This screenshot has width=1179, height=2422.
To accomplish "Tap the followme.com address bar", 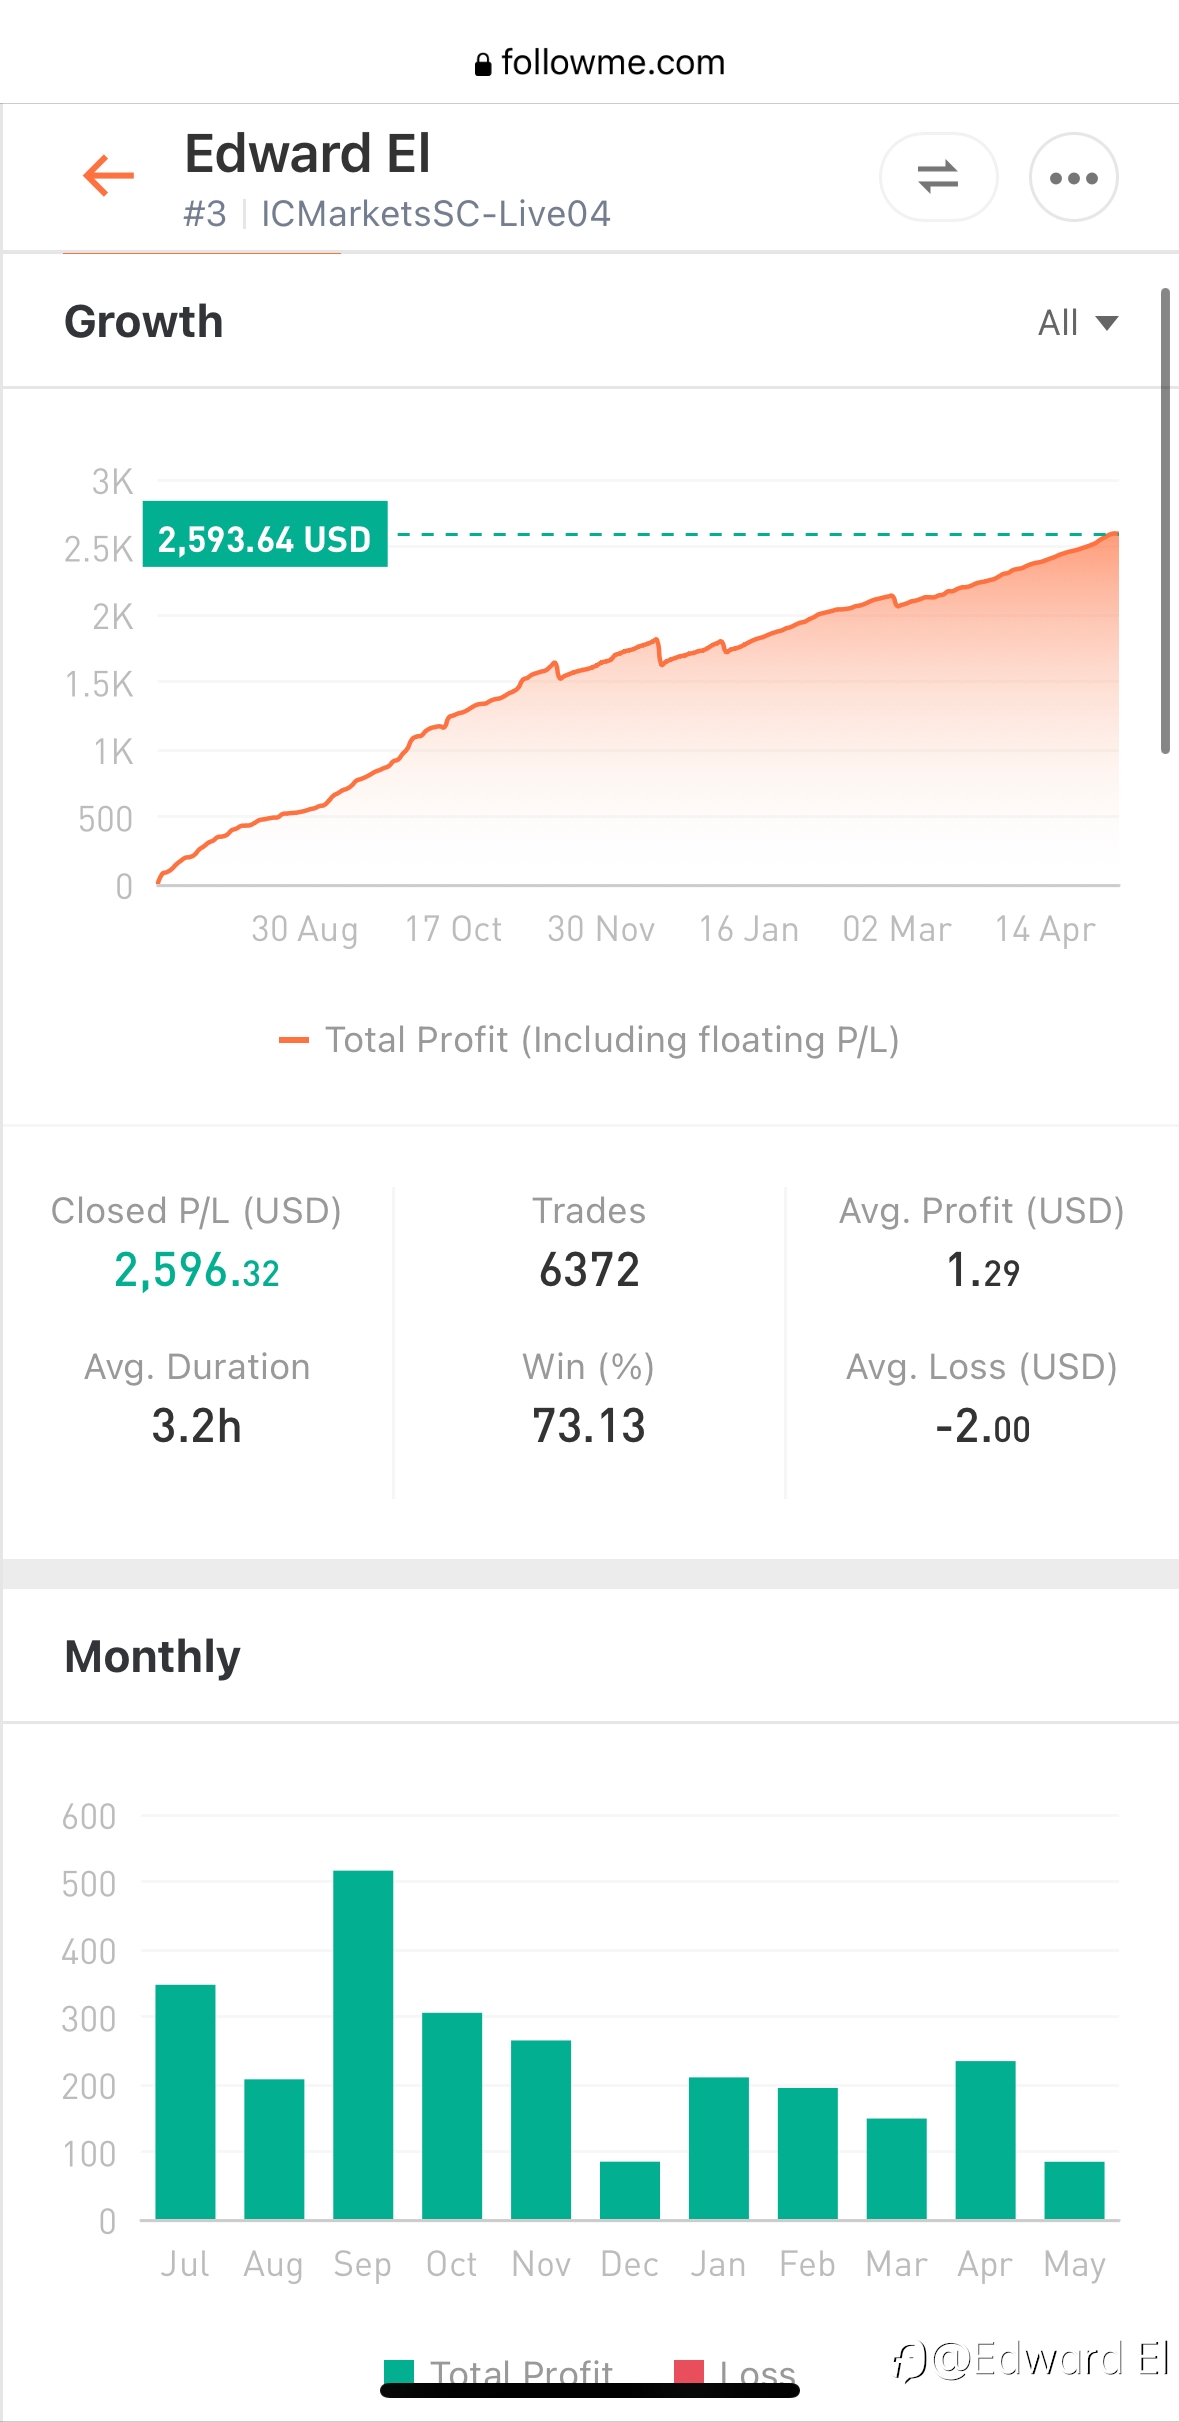I will coord(599,63).
